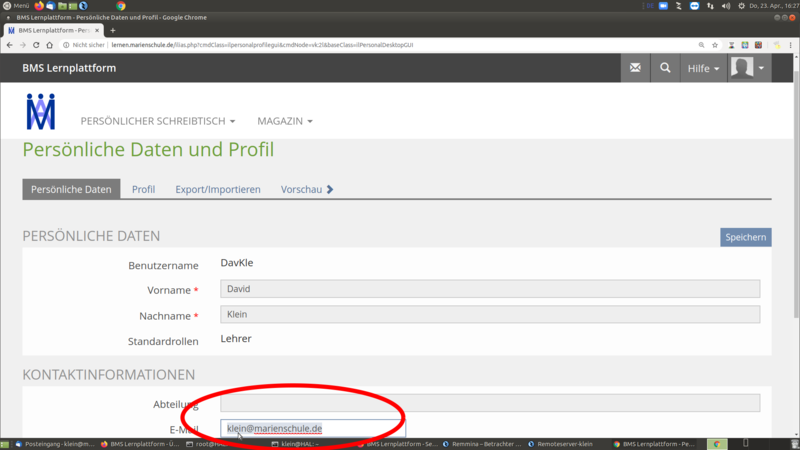
Task: Expand the user avatar dropdown
Action: tap(748, 68)
